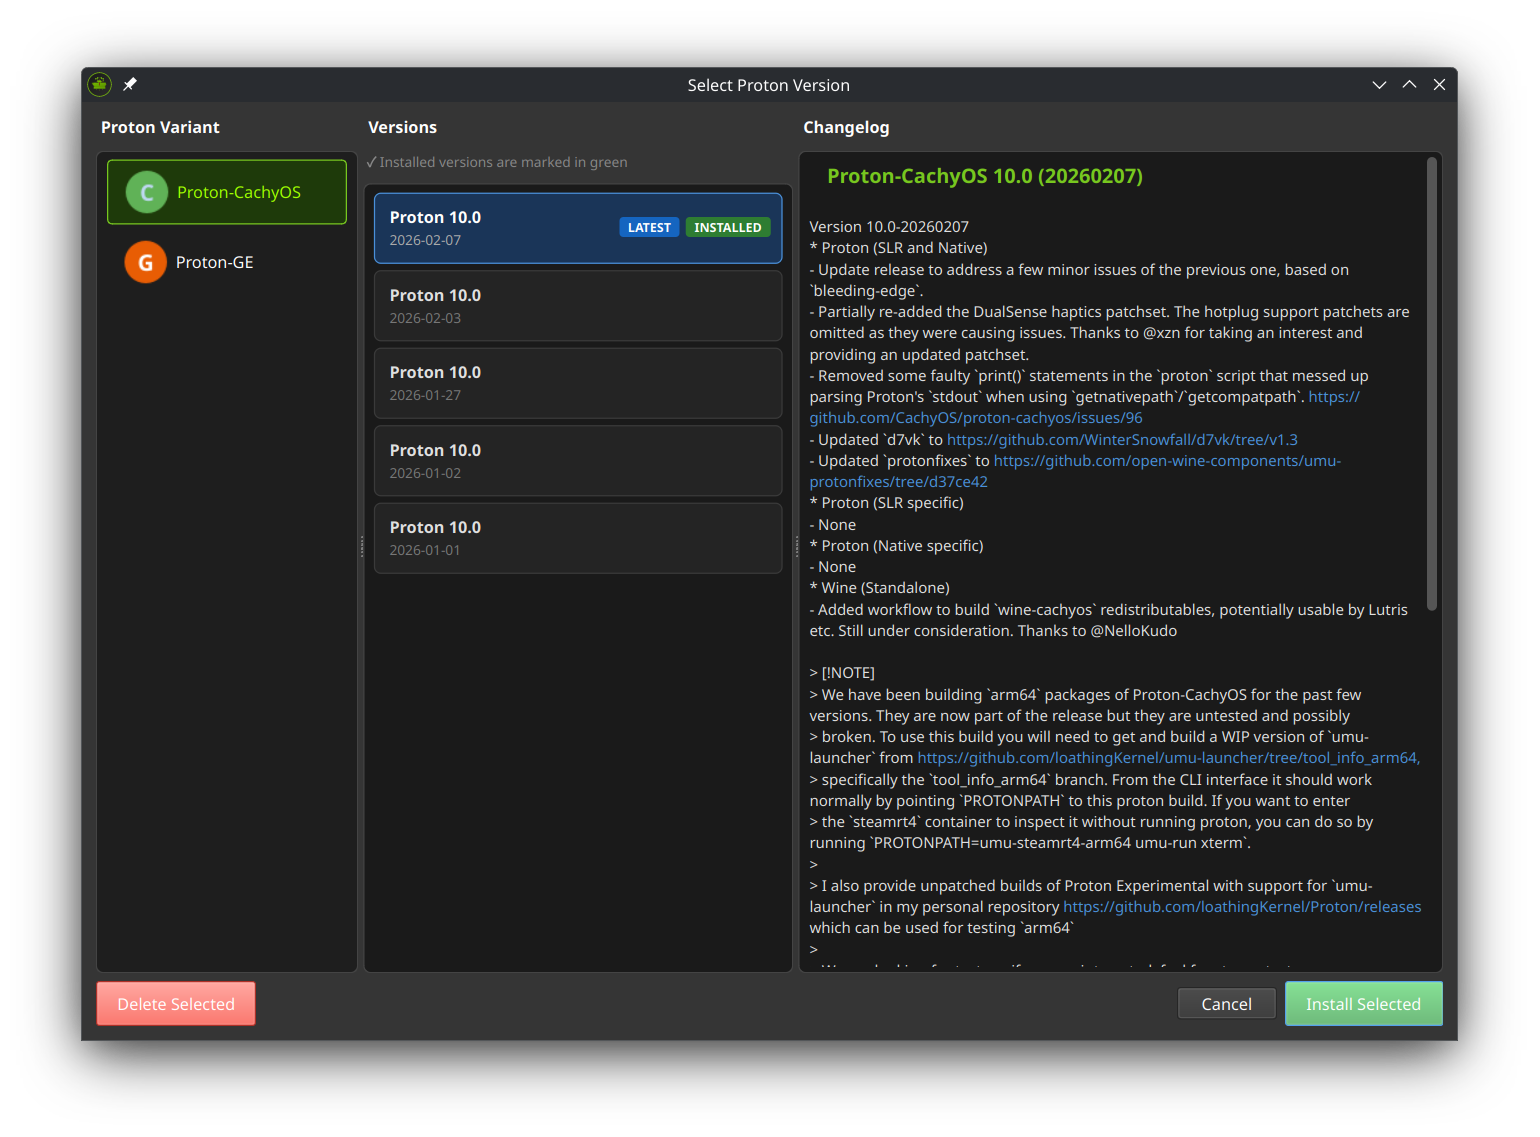Viewport: 1540px width, 1137px height.
Task: Click the splitter handle between Versions and Changelog
Action: click(x=796, y=546)
